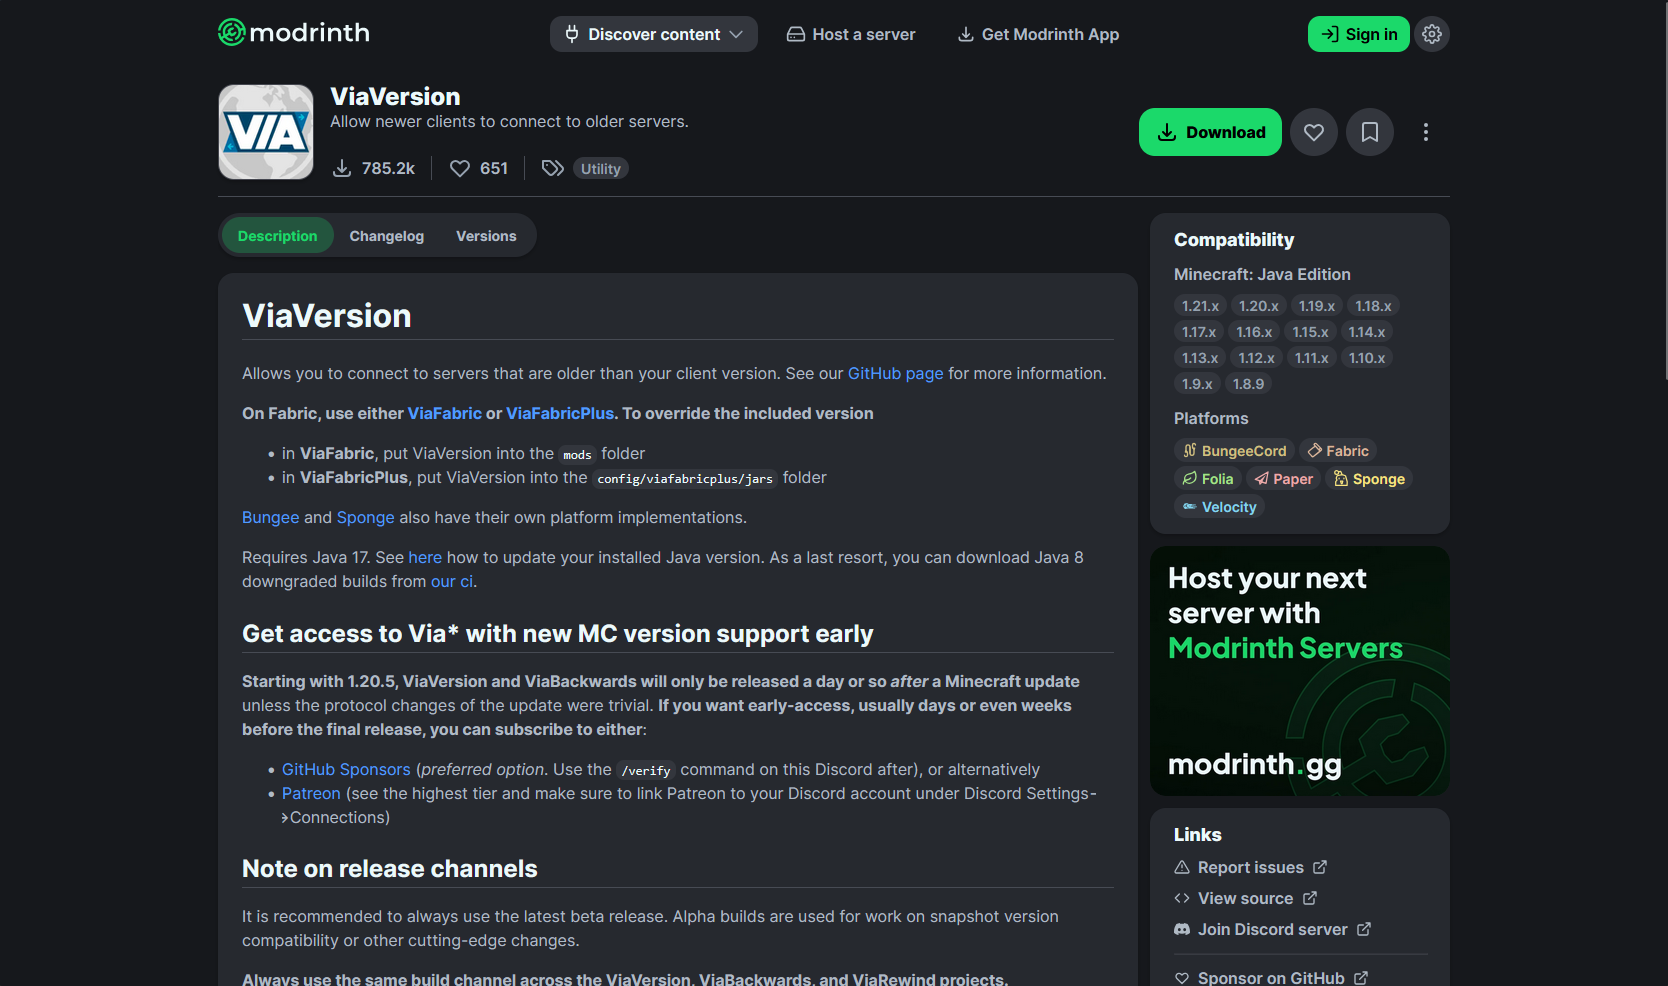Image resolution: width=1668 pixels, height=986 pixels.
Task: Click the Modrinth logo in the header
Action: click(x=294, y=33)
